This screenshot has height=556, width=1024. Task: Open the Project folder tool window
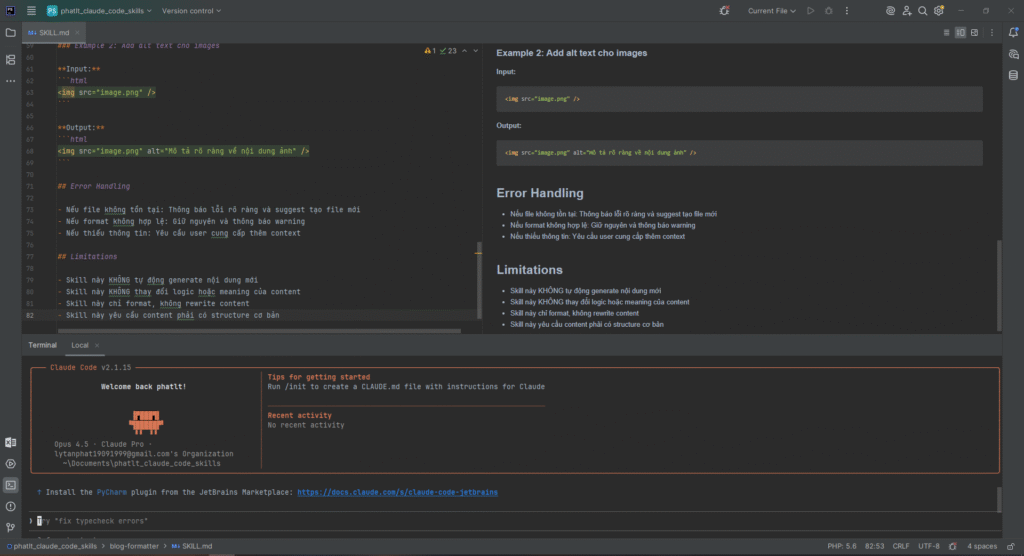11,32
